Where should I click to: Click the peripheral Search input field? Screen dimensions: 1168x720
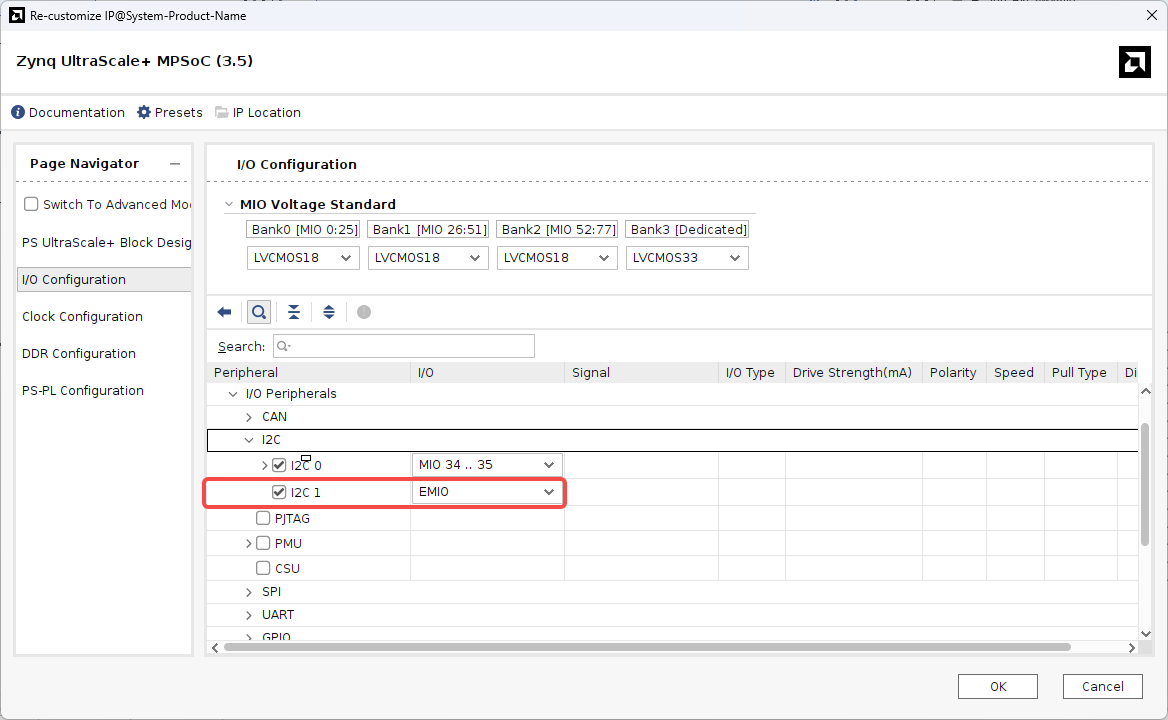(403, 346)
